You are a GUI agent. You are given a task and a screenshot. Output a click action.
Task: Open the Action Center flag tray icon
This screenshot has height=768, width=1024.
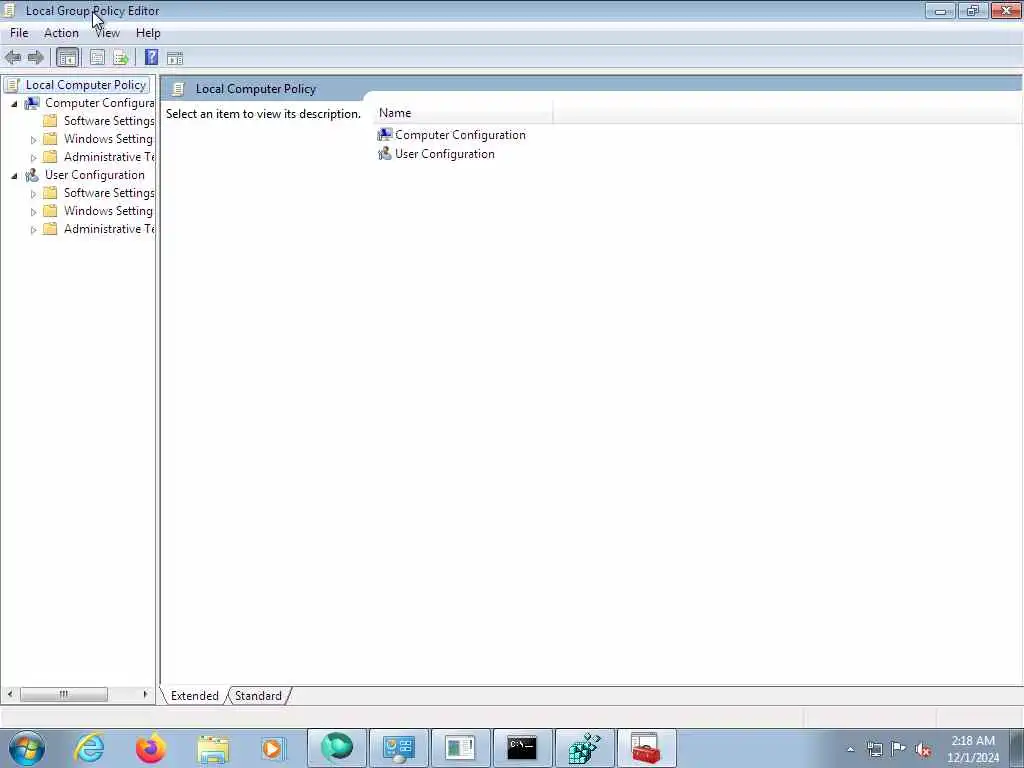(899, 749)
